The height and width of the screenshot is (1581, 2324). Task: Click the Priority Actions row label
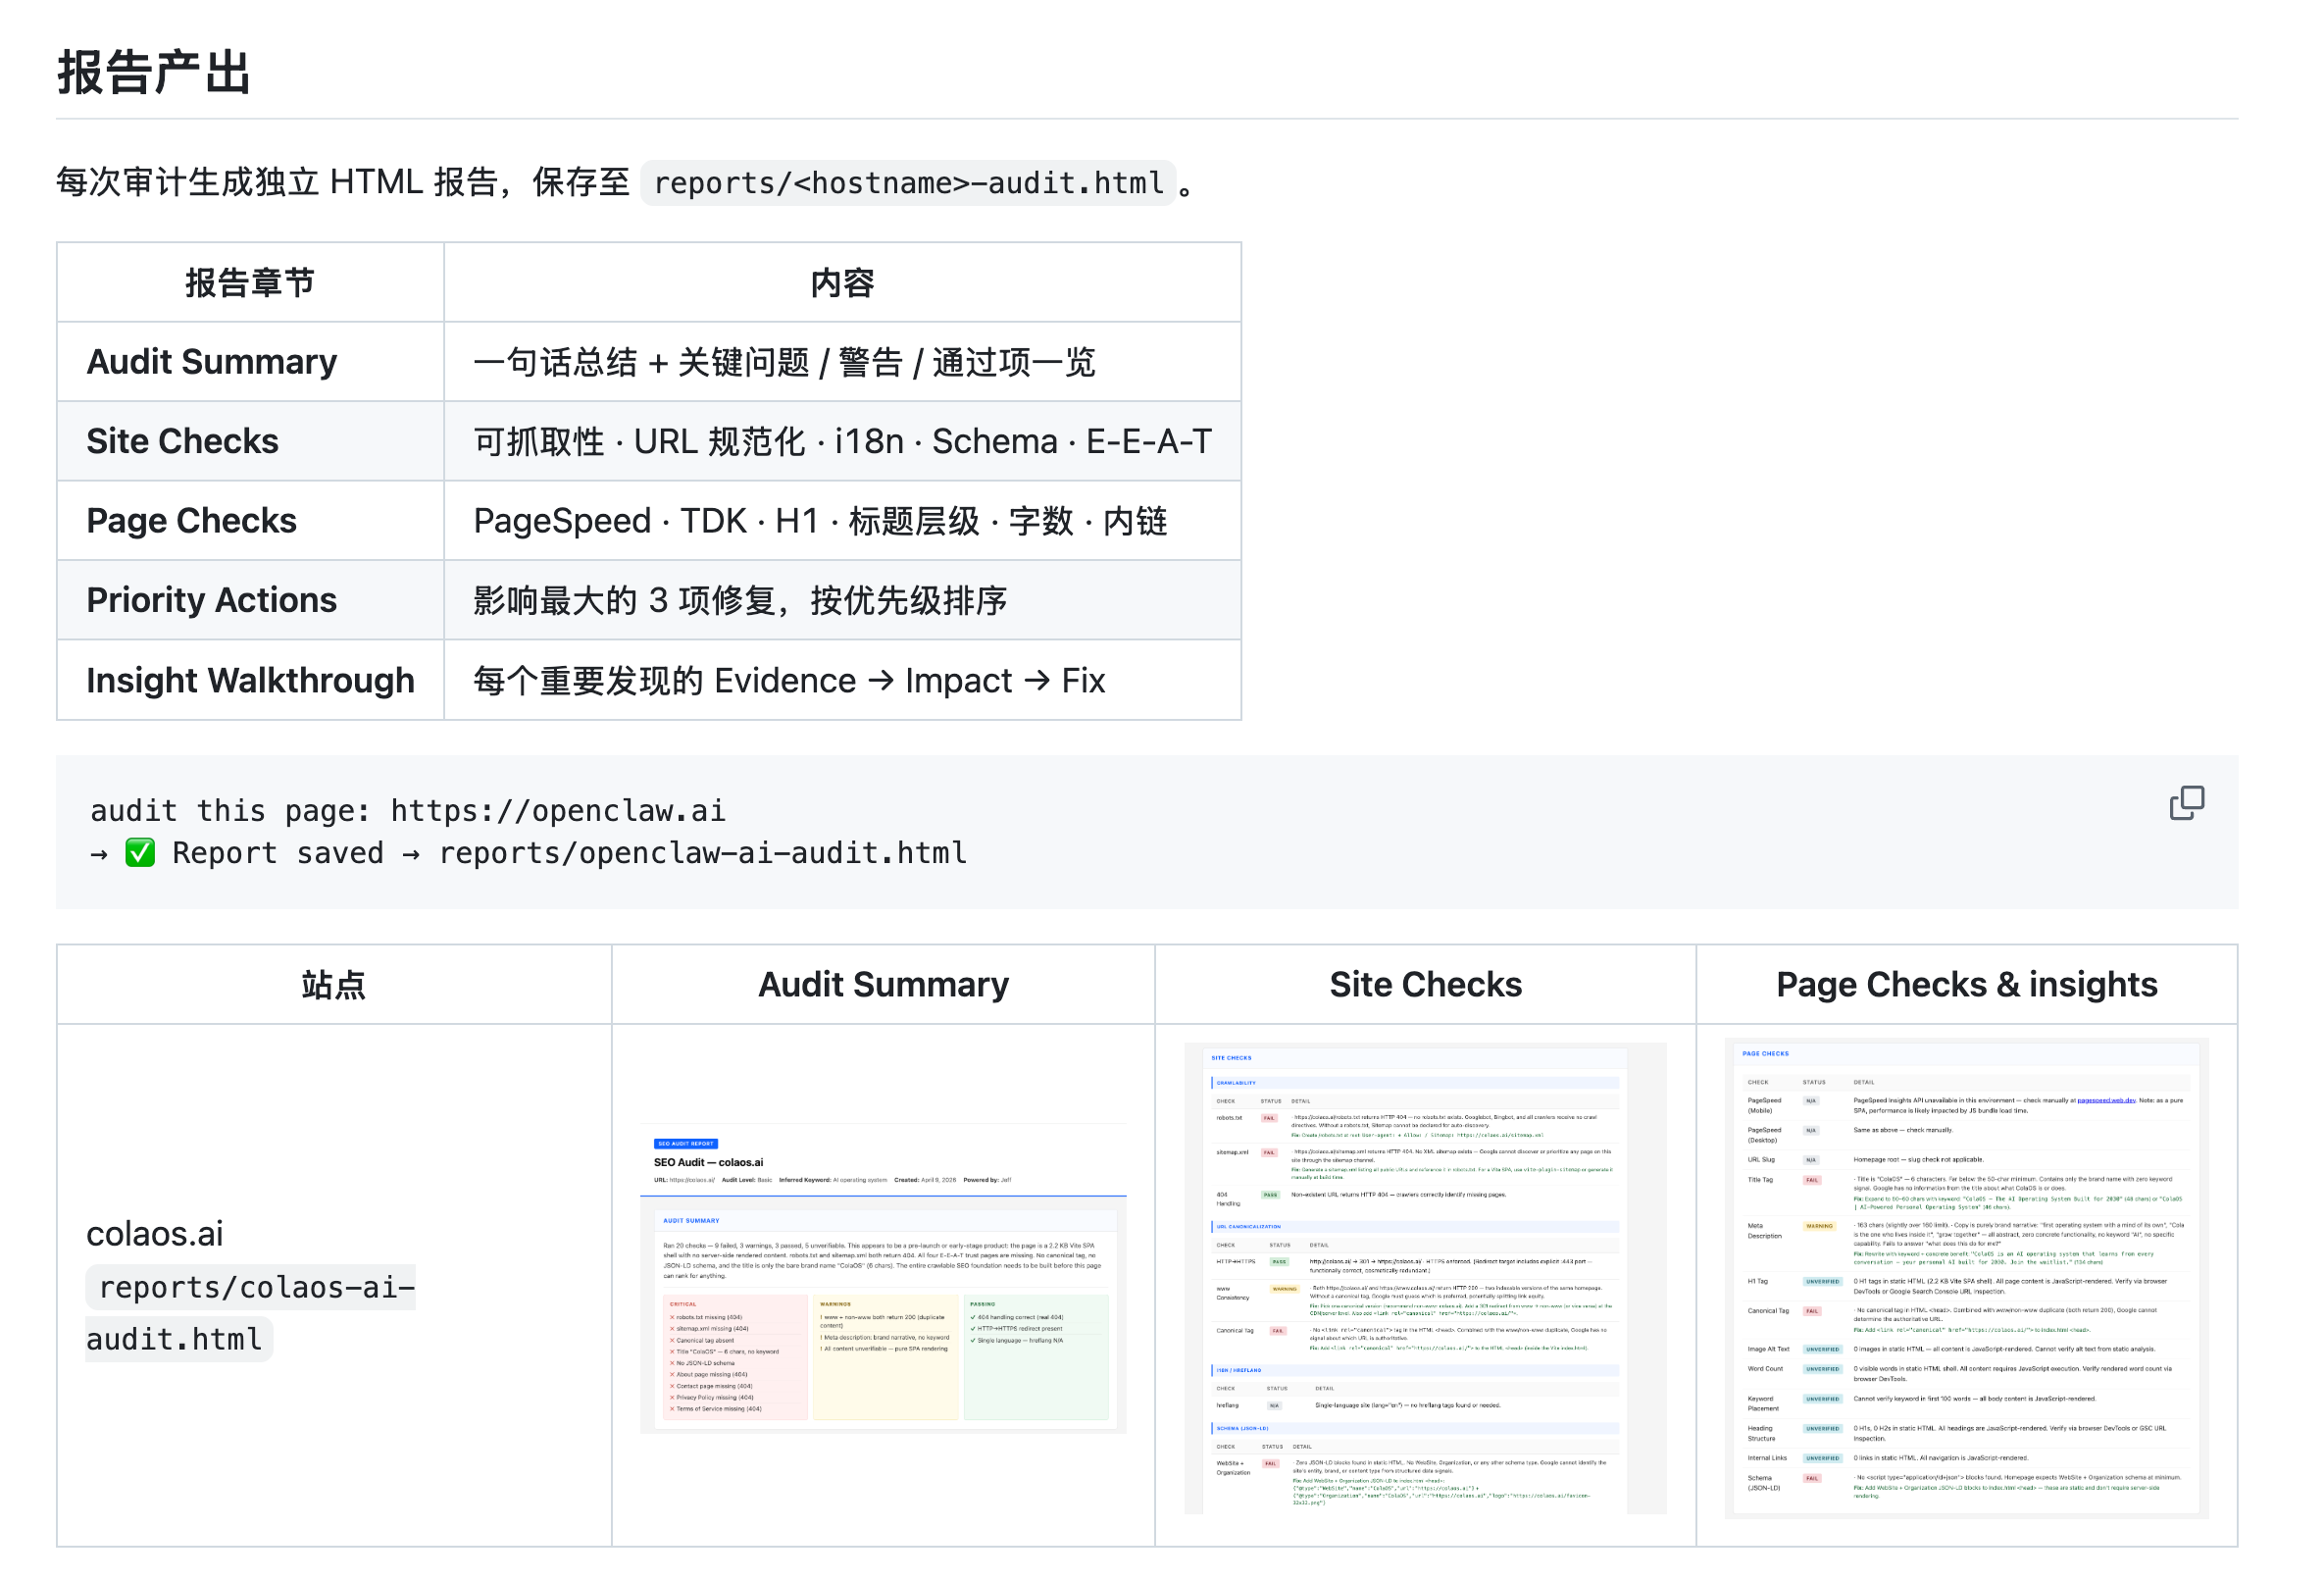[211, 600]
